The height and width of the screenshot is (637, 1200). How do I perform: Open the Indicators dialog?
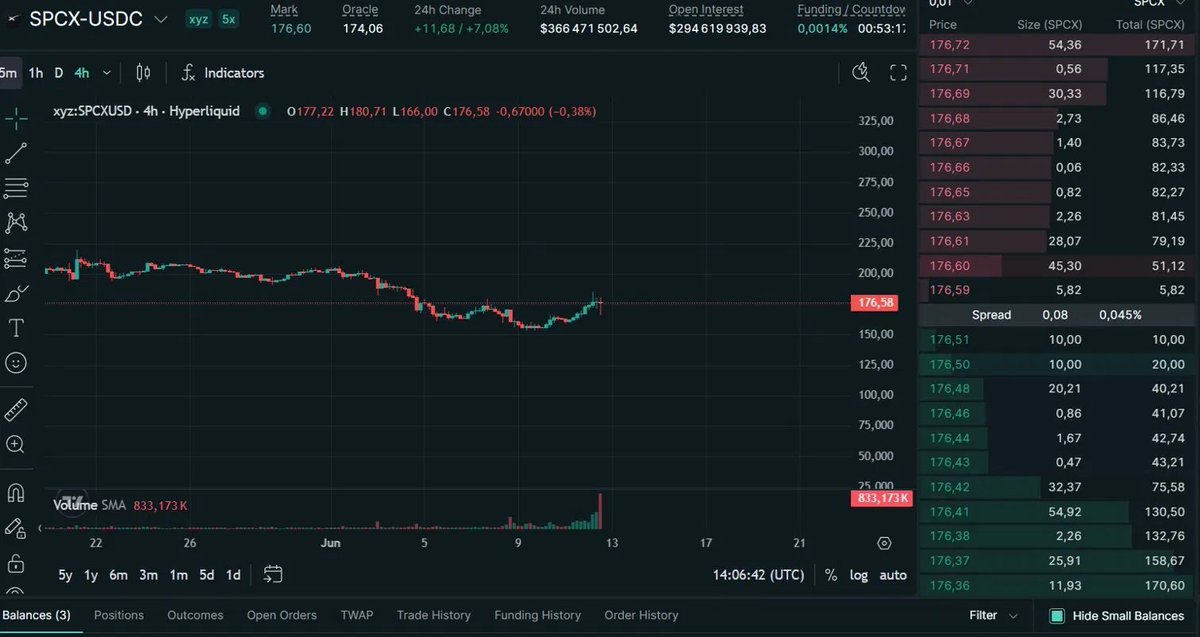(x=222, y=72)
